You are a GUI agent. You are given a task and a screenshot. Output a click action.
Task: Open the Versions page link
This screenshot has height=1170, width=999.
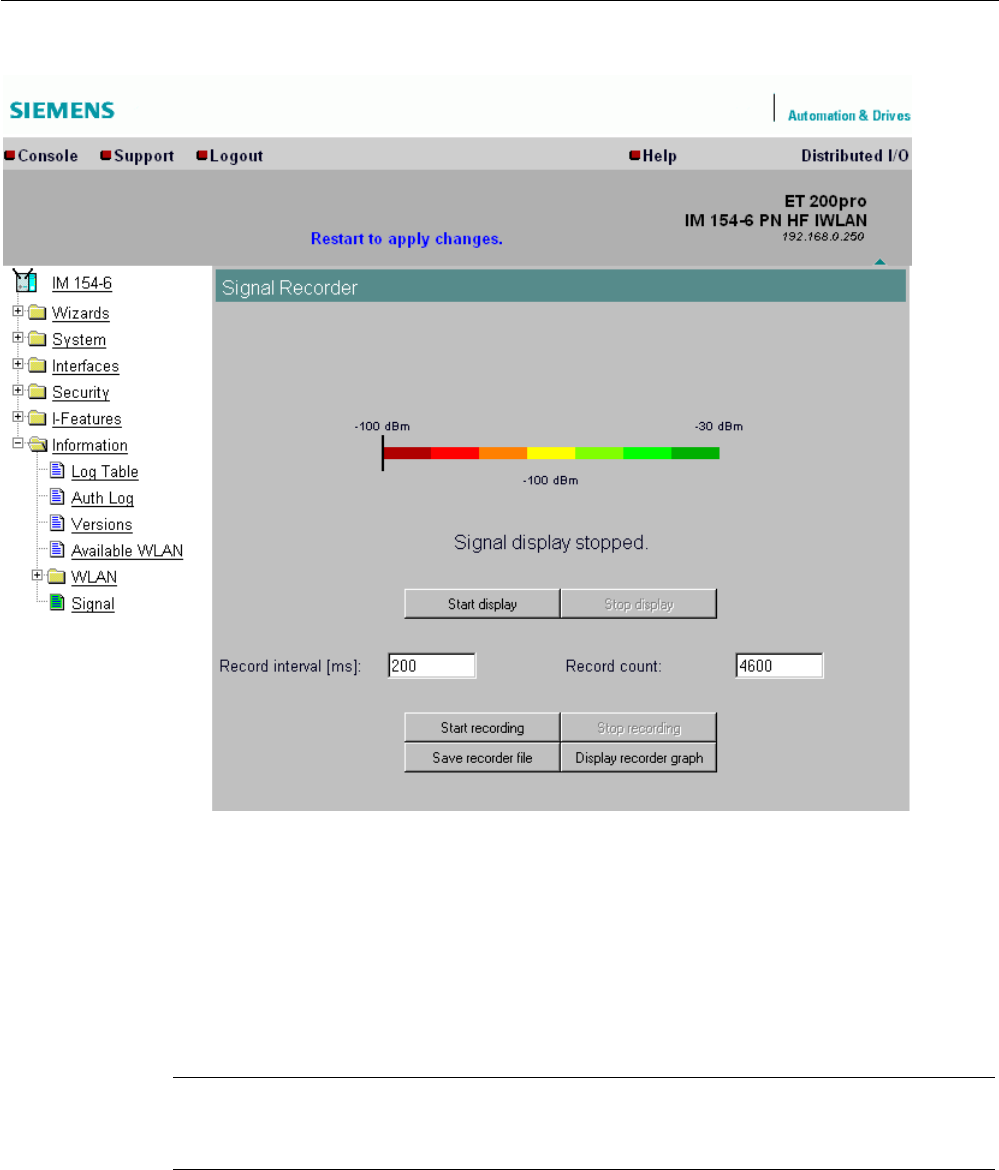click(x=101, y=525)
